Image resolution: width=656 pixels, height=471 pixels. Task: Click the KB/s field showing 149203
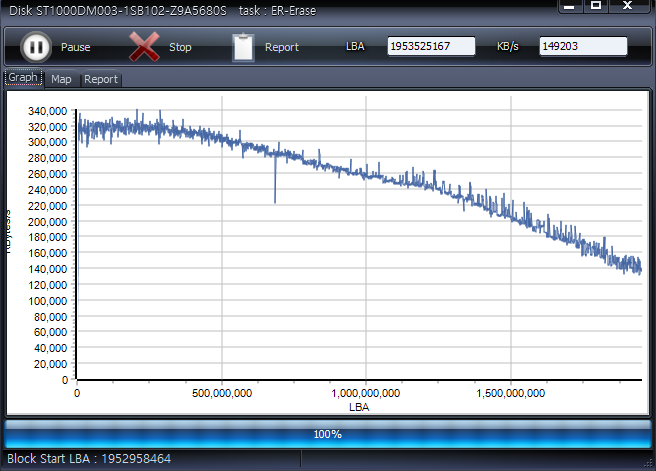pos(583,46)
